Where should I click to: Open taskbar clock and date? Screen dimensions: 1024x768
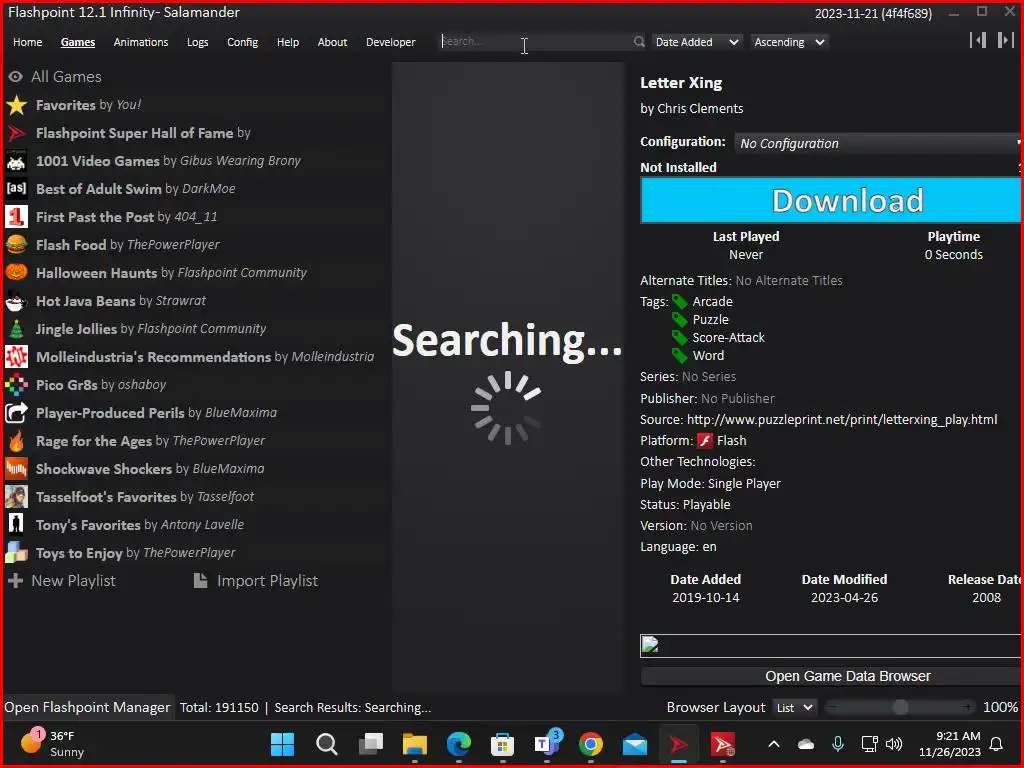point(950,744)
